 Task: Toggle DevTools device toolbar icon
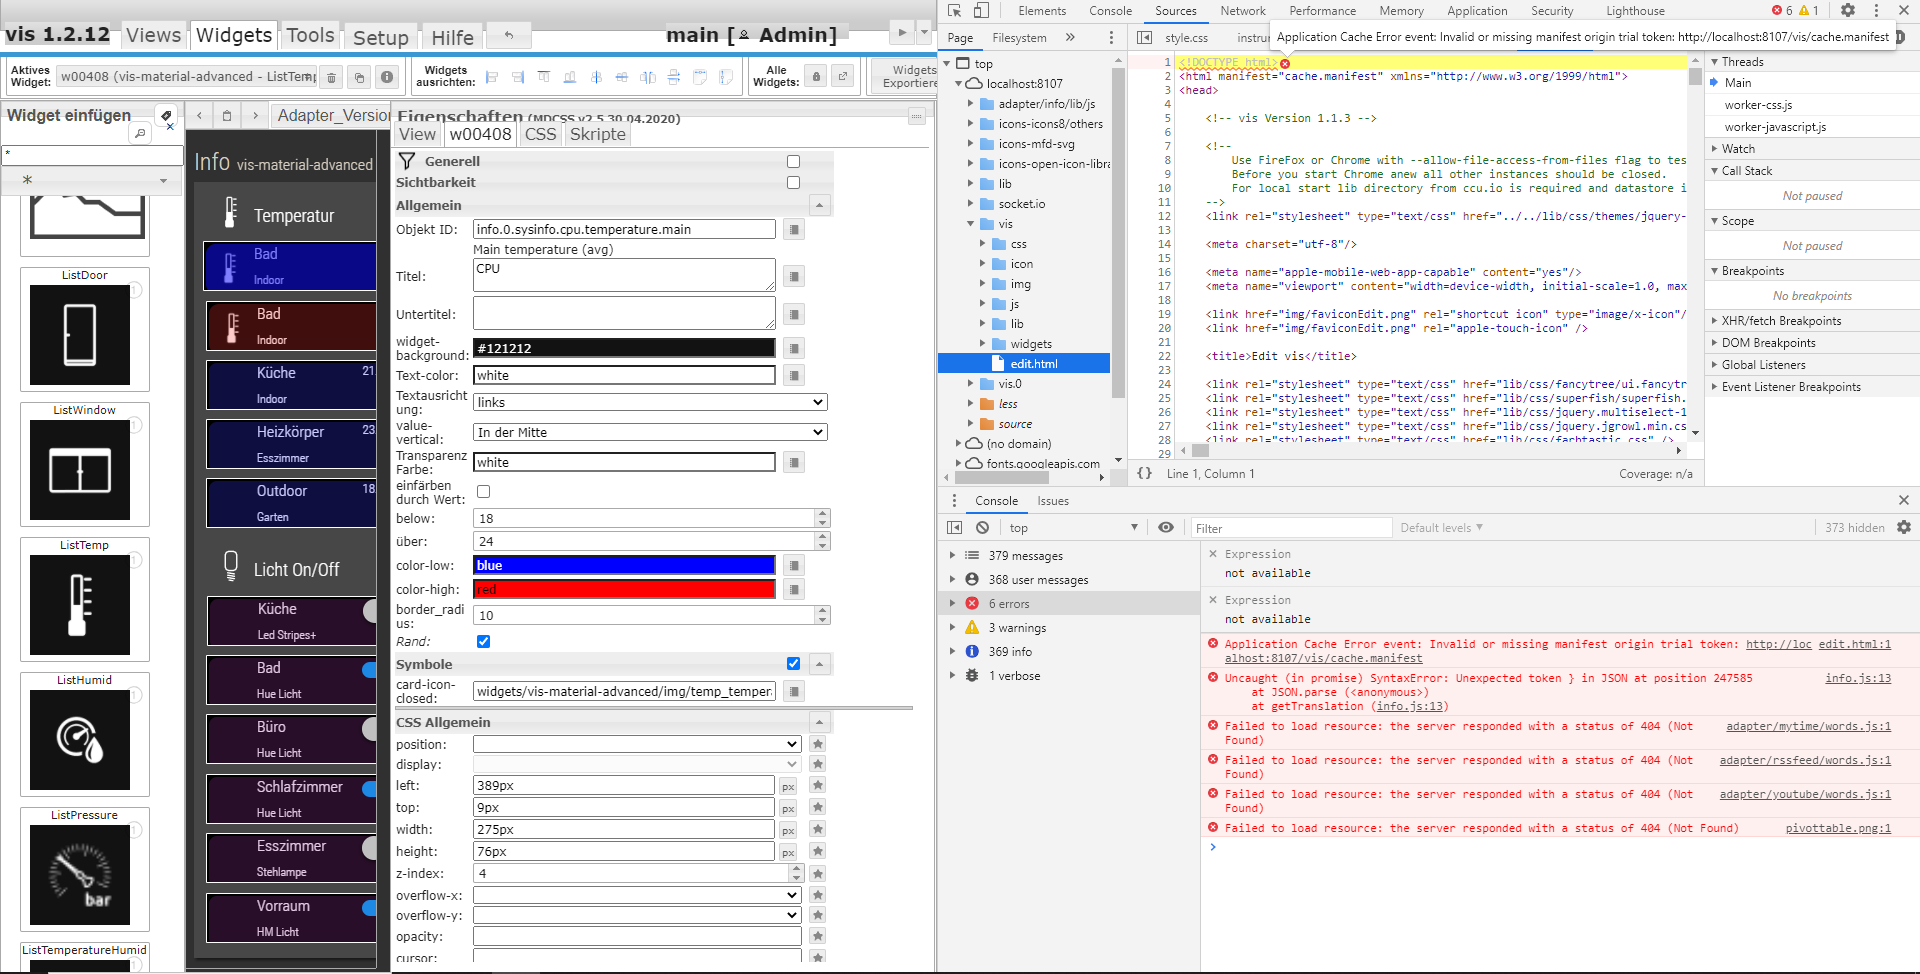[981, 11]
